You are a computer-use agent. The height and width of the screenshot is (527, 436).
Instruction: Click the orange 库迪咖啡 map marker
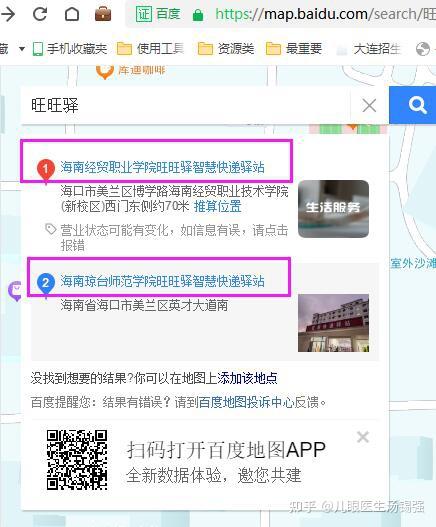click(105, 71)
